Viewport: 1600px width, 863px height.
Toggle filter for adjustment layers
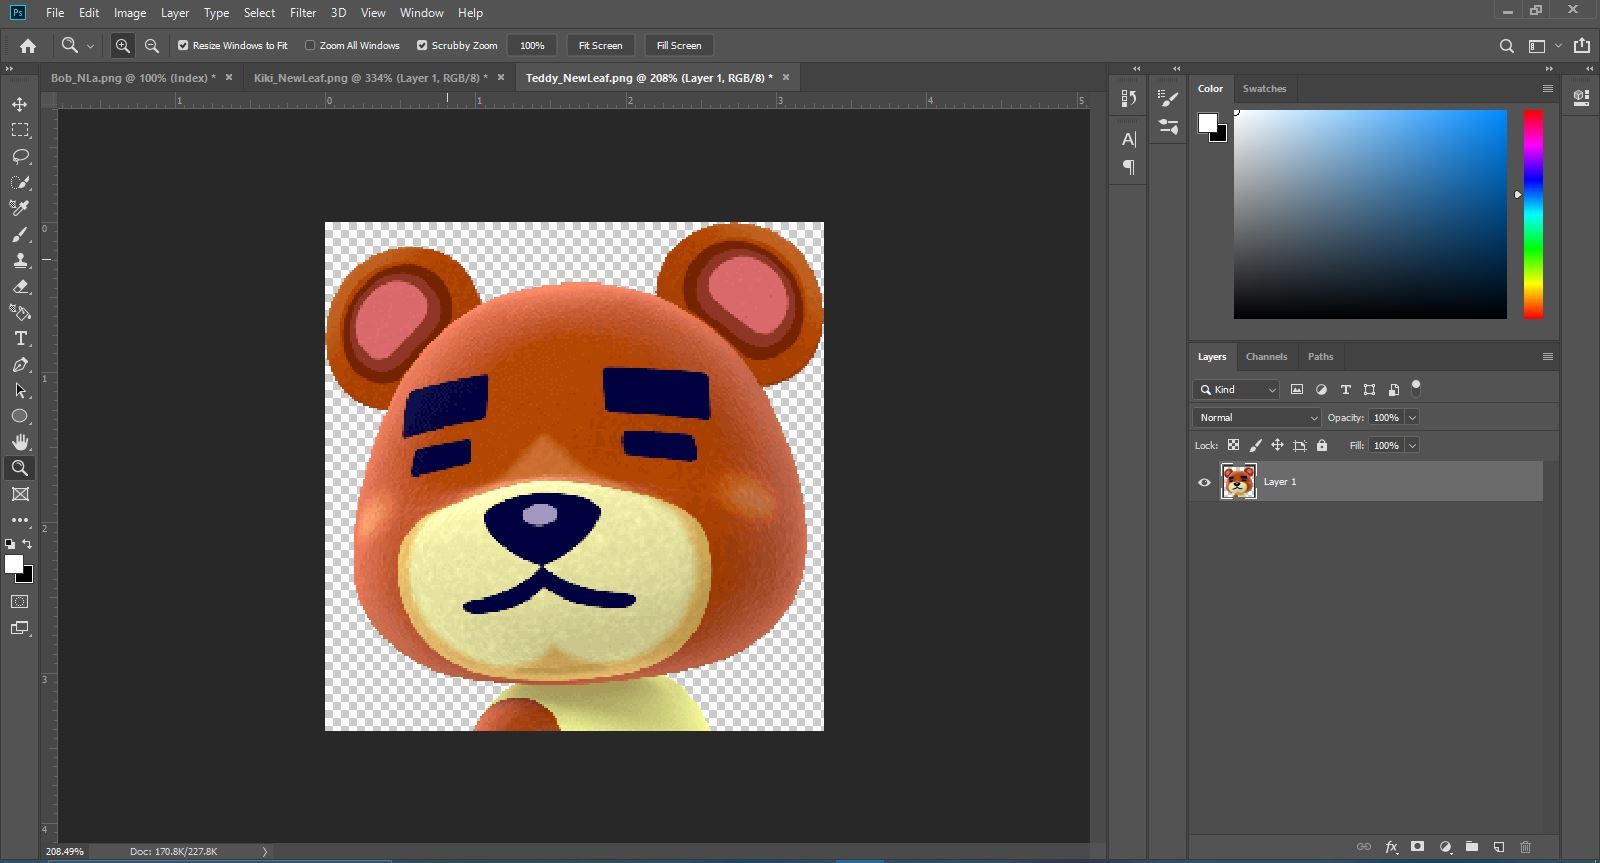pos(1321,389)
